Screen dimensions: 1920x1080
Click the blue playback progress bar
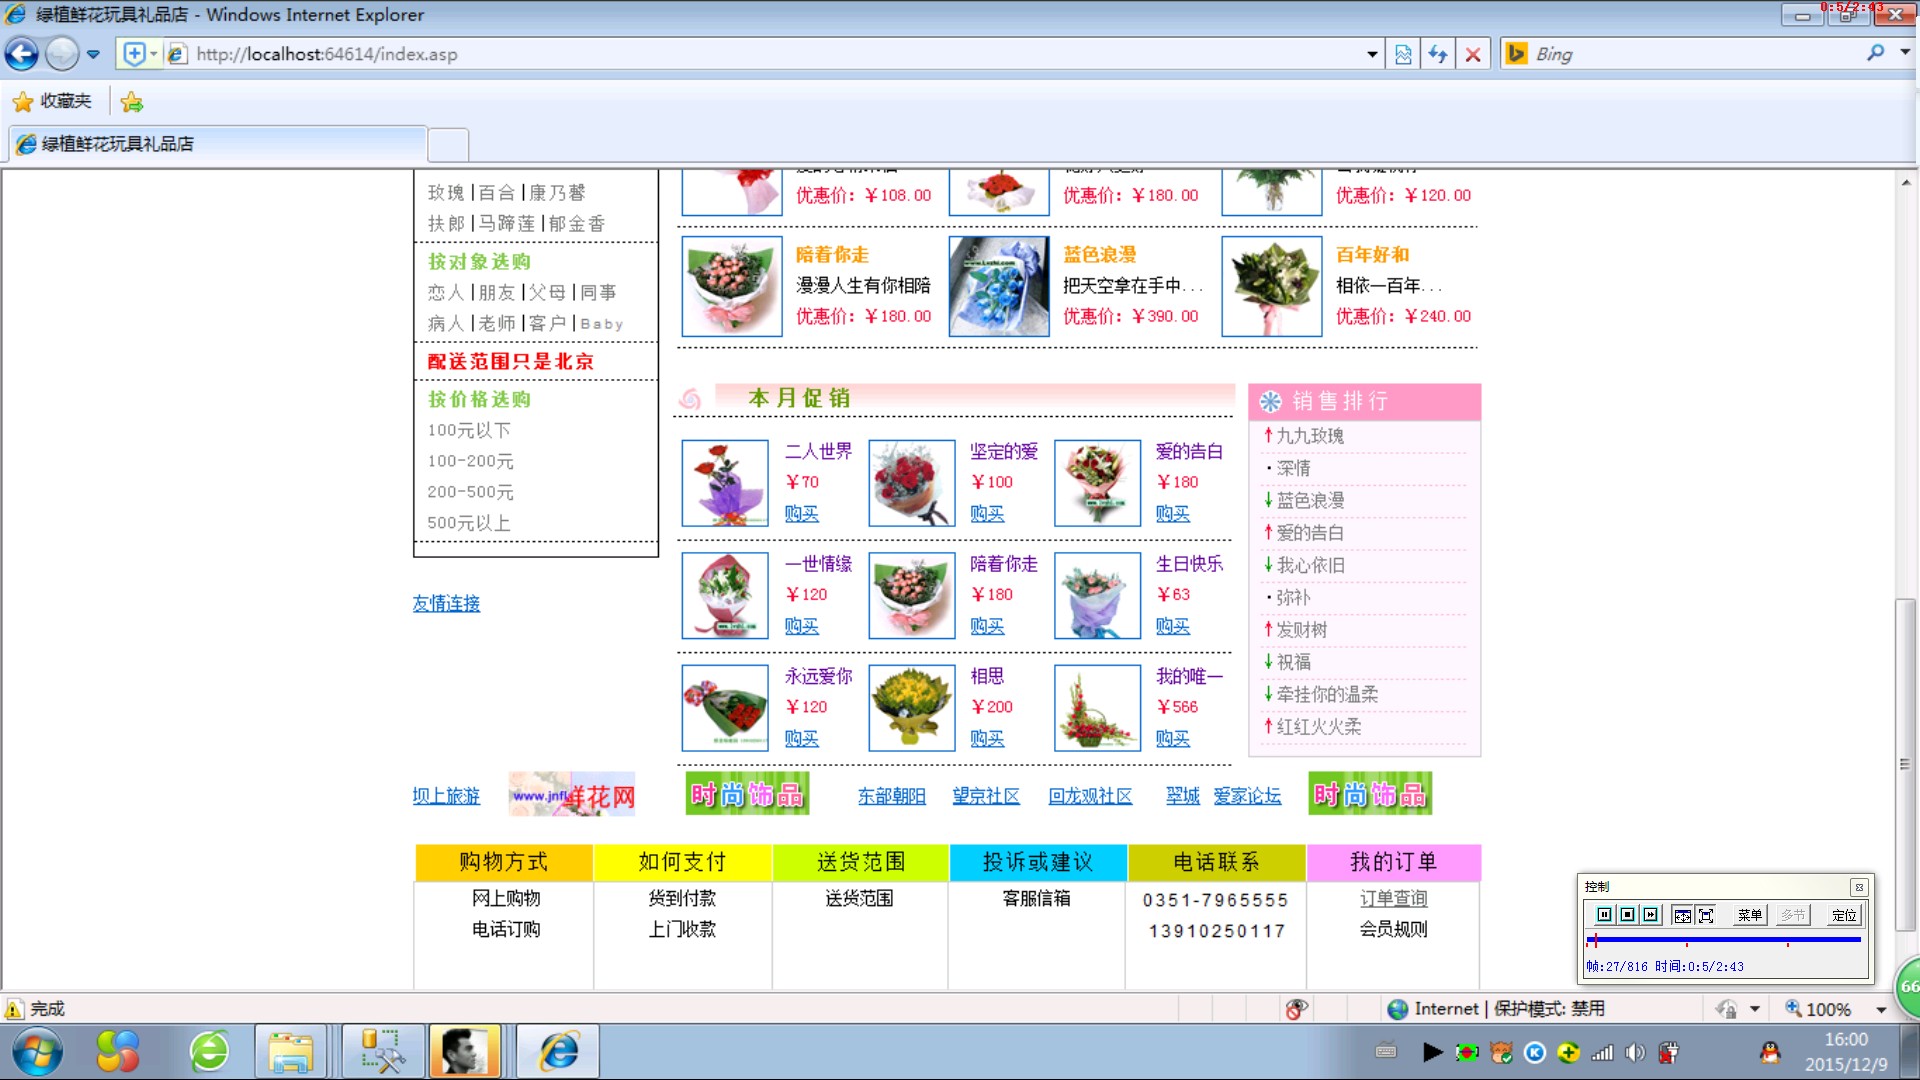coord(1723,940)
